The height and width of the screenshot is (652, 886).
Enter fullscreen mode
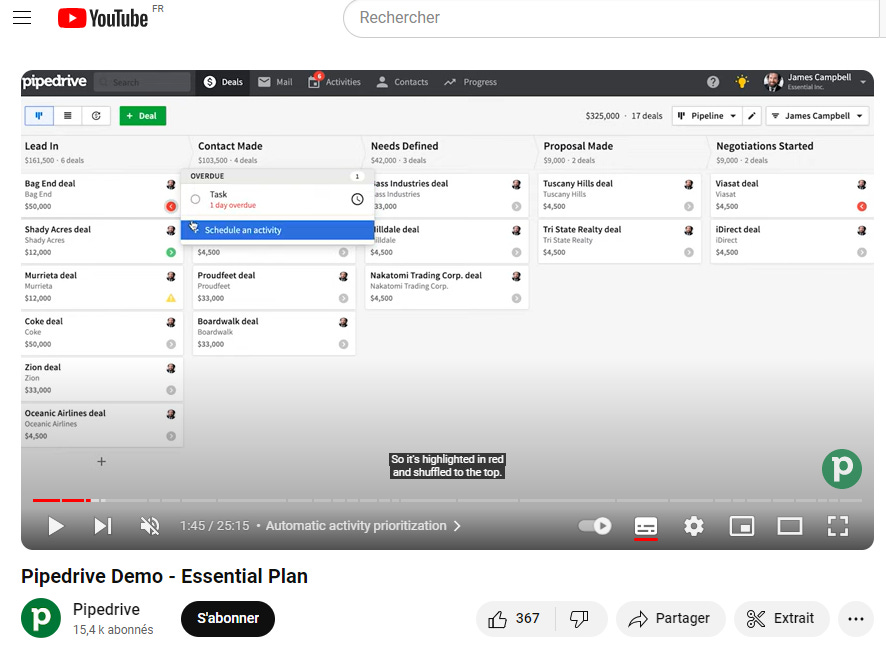837,526
